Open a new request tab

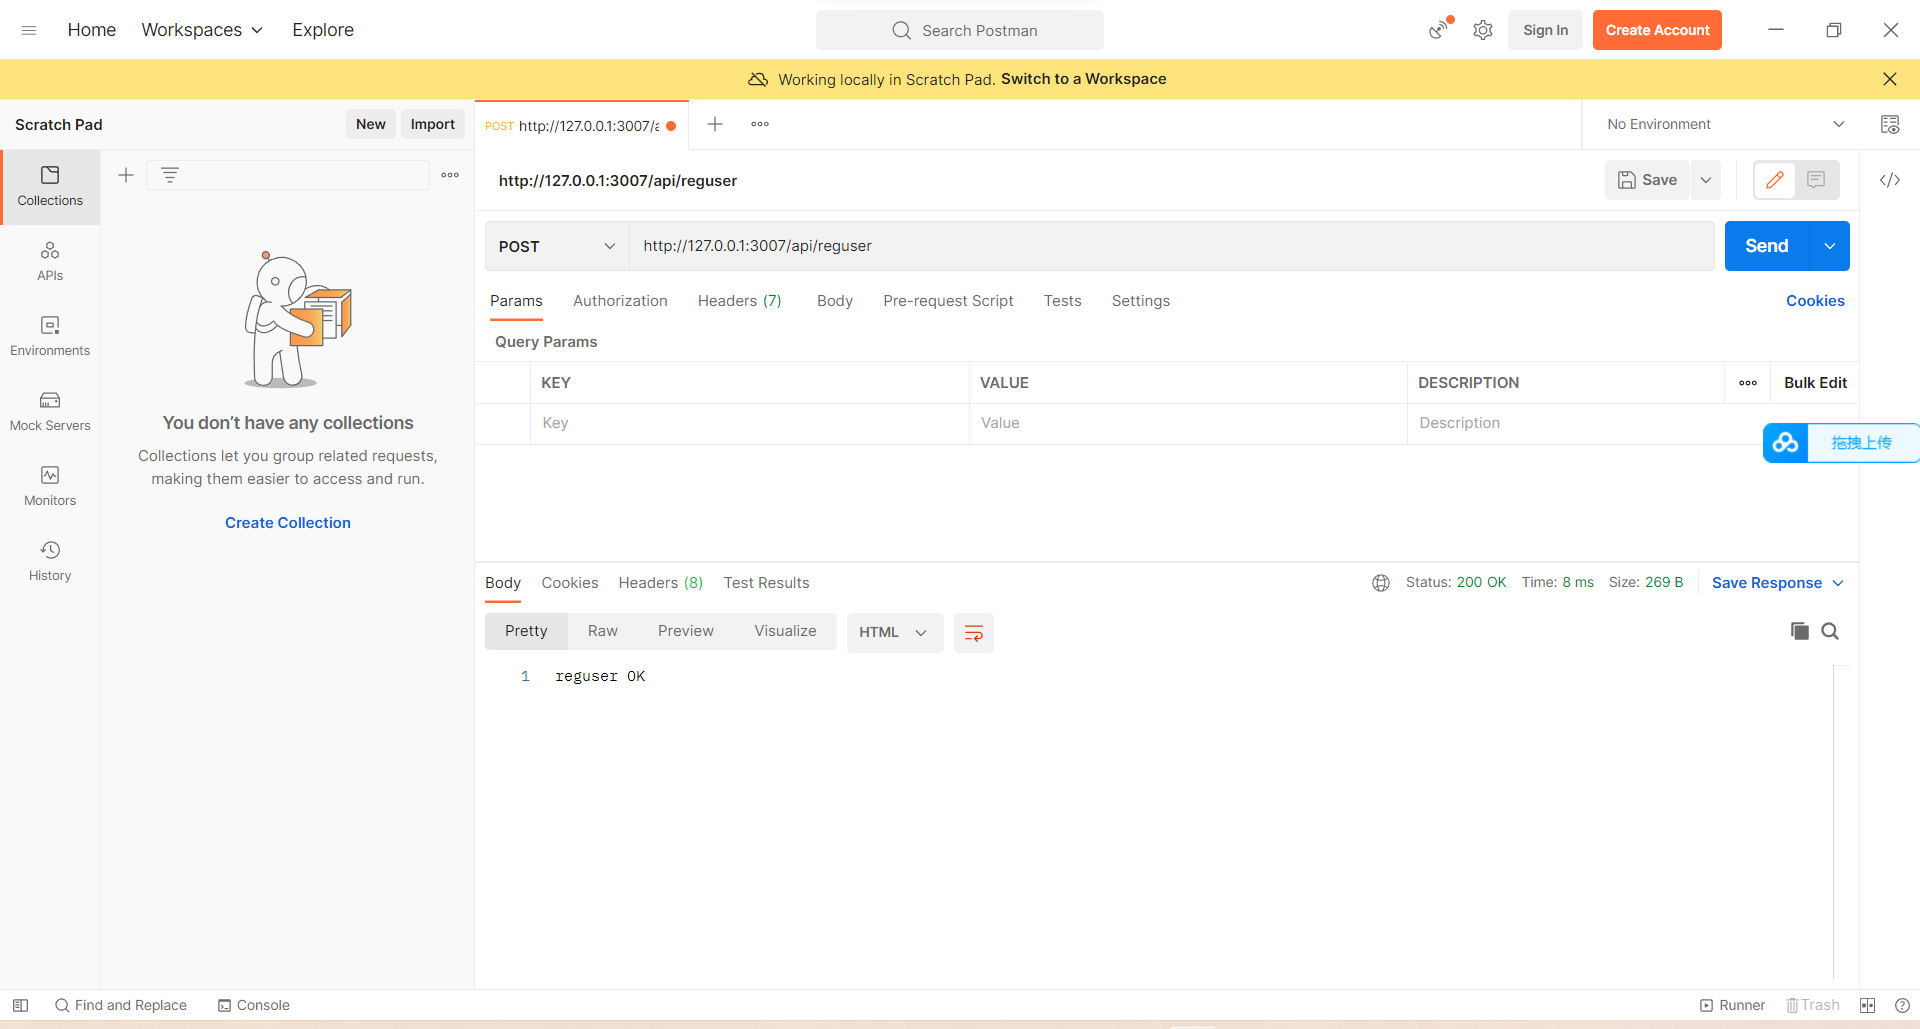point(715,124)
